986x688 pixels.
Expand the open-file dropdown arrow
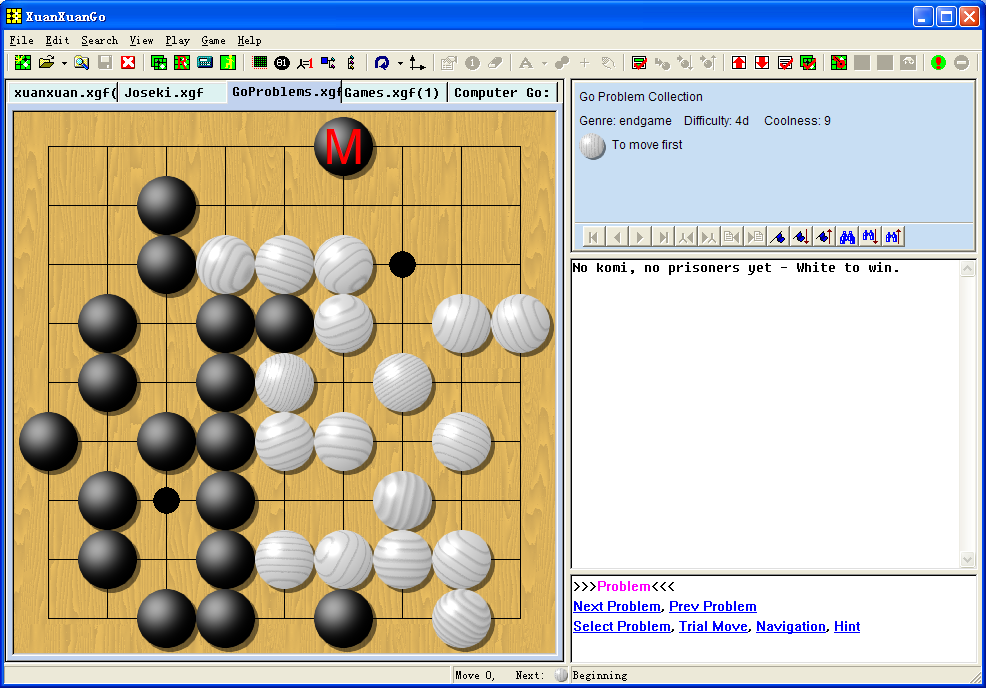click(x=64, y=63)
